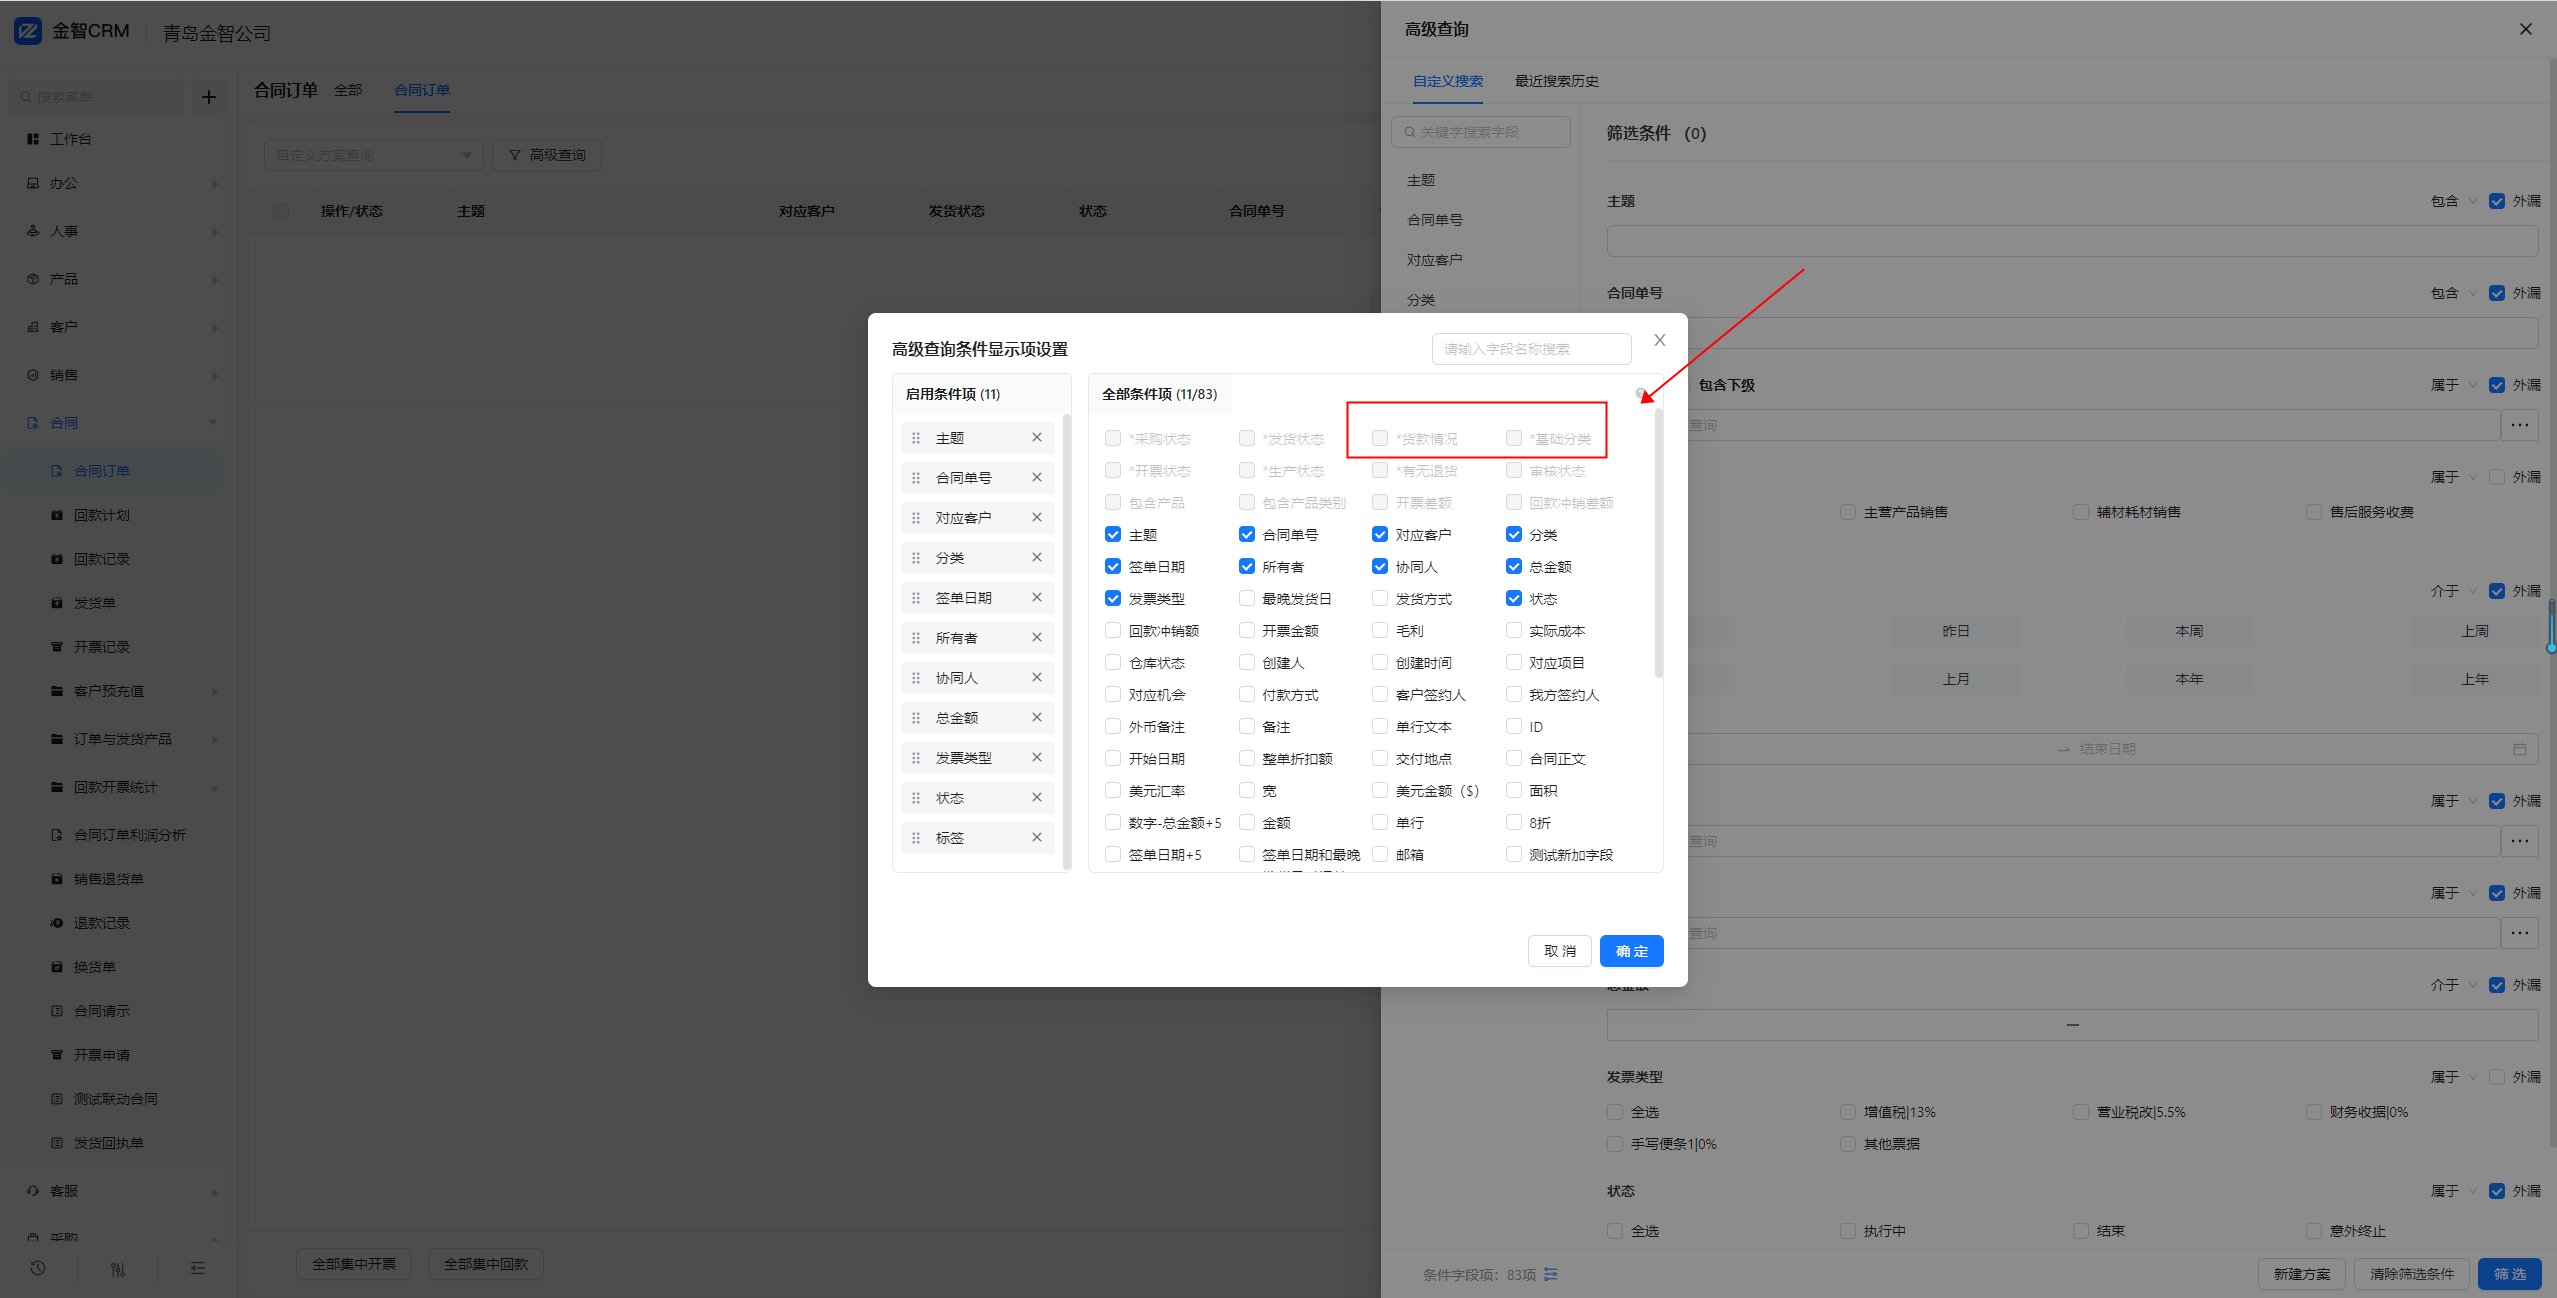This screenshot has height=1298, width=2557.
Task: Click the 清除筛选条件 button
Action: [2411, 1274]
